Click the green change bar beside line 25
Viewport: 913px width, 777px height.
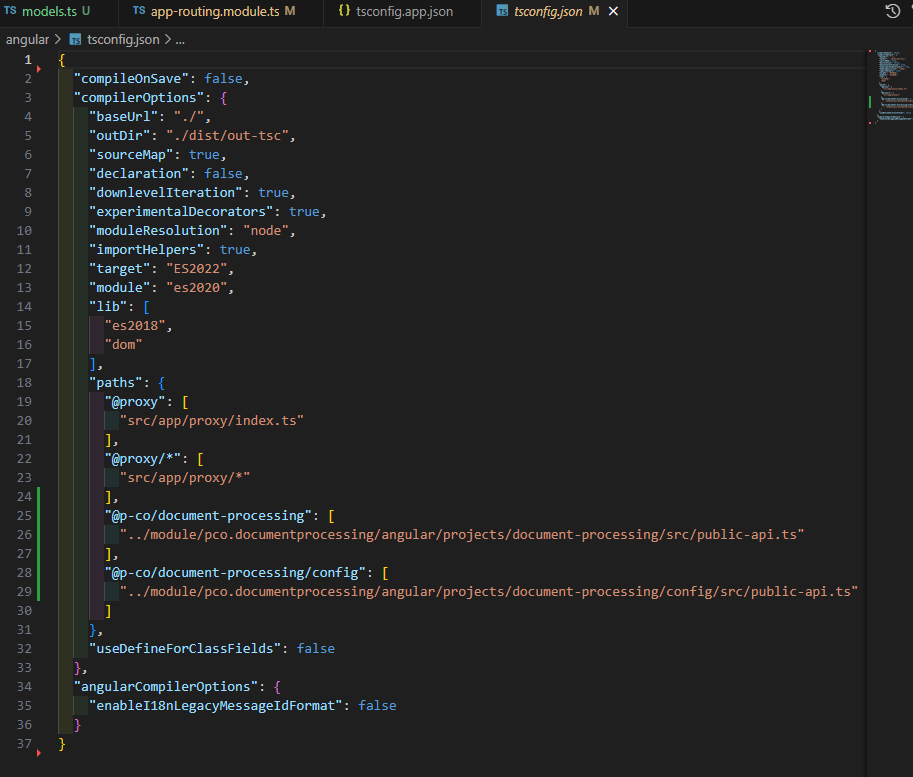(x=39, y=516)
